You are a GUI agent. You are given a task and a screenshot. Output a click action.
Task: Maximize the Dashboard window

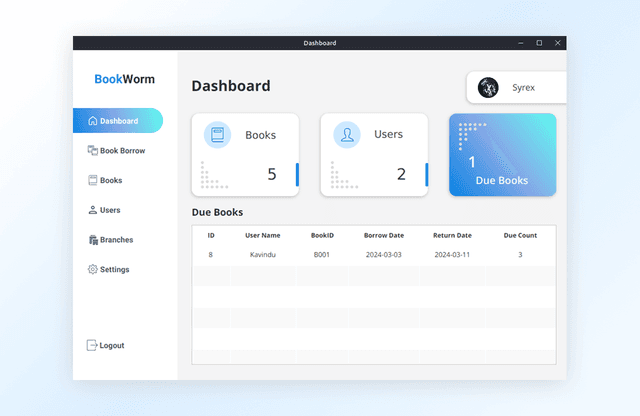click(539, 43)
